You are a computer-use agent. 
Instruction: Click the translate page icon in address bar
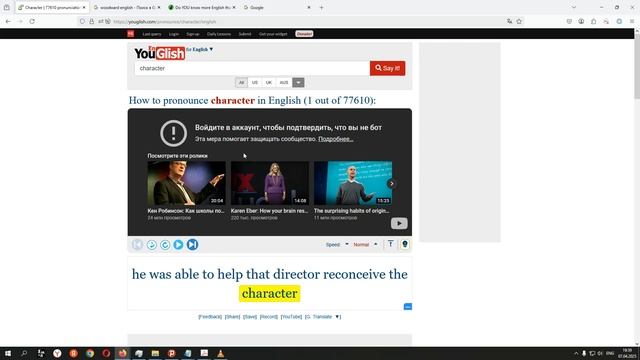[x=509, y=21]
